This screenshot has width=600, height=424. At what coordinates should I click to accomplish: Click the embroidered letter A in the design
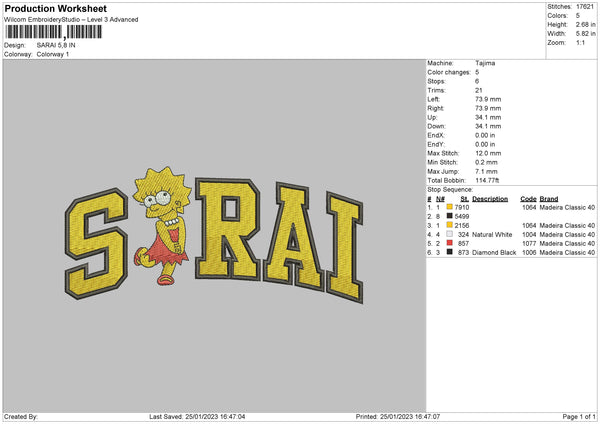(293, 237)
